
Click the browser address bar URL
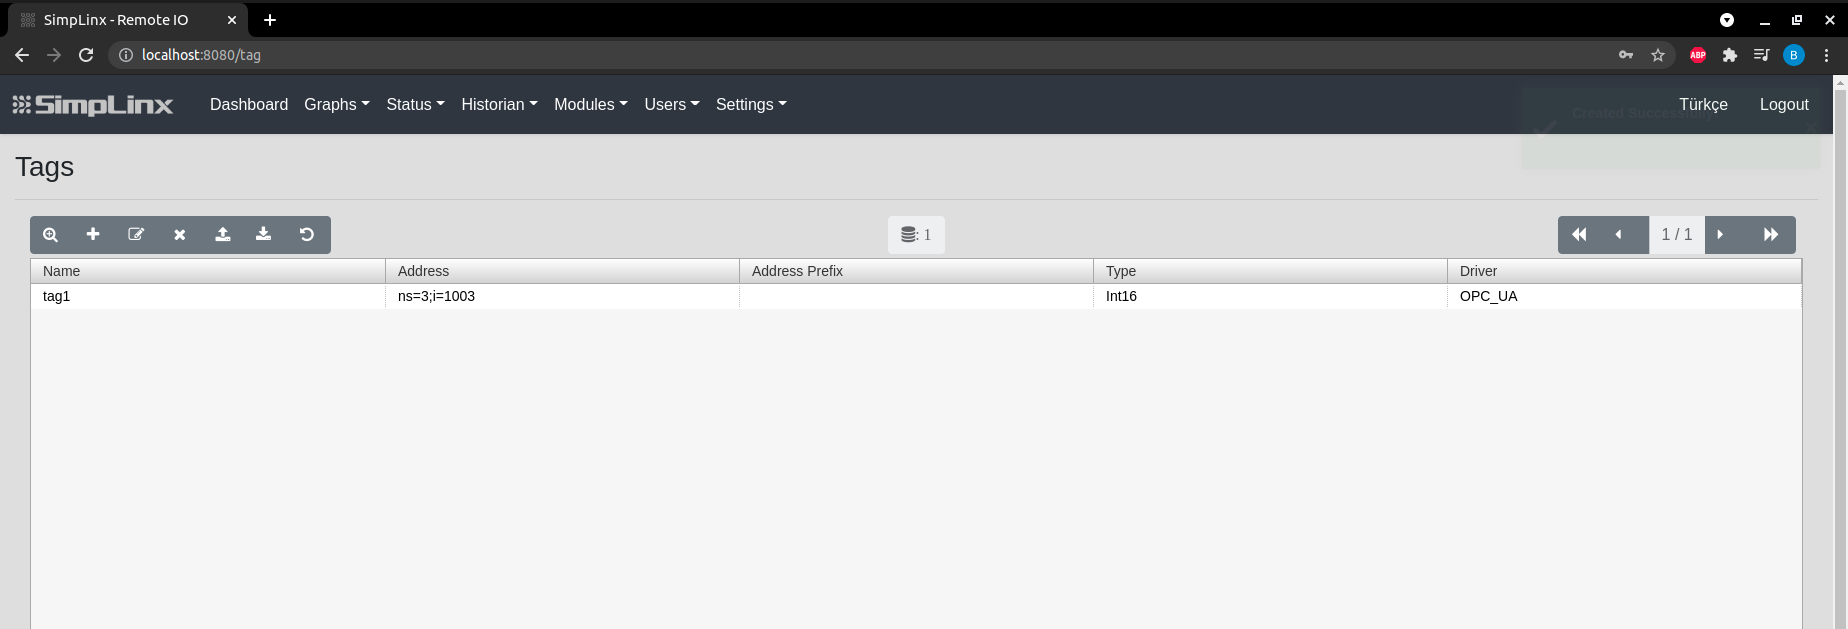click(201, 55)
